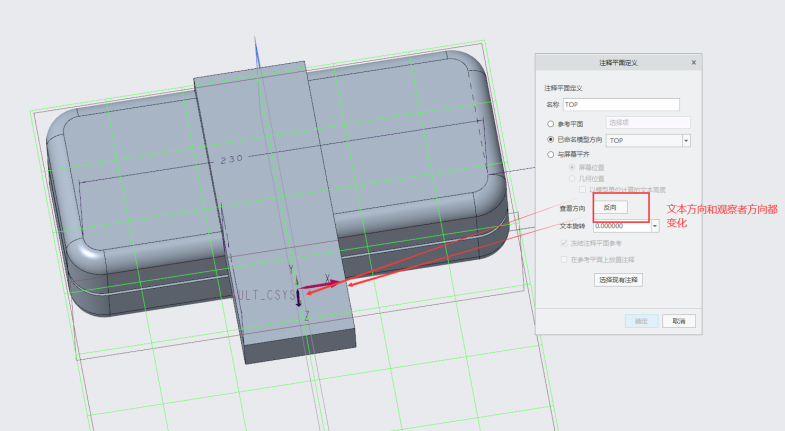The width and height of the screenshot is (785, 431).
Task: Select the 与屏幕平齐 radio option
Action: point(549,156)
